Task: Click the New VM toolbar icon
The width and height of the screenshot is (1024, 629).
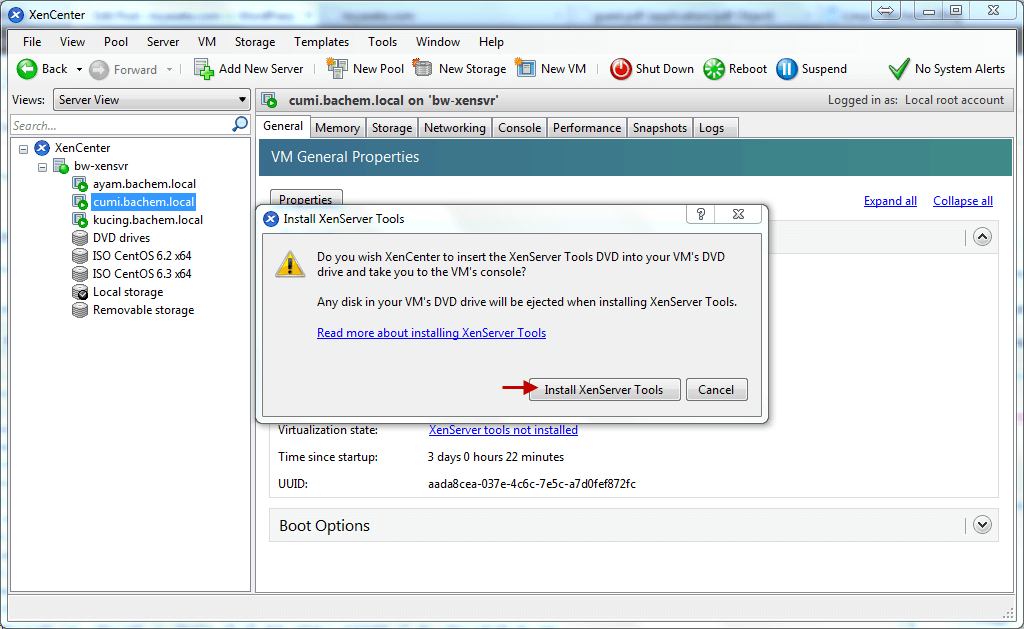Action: 525,68
